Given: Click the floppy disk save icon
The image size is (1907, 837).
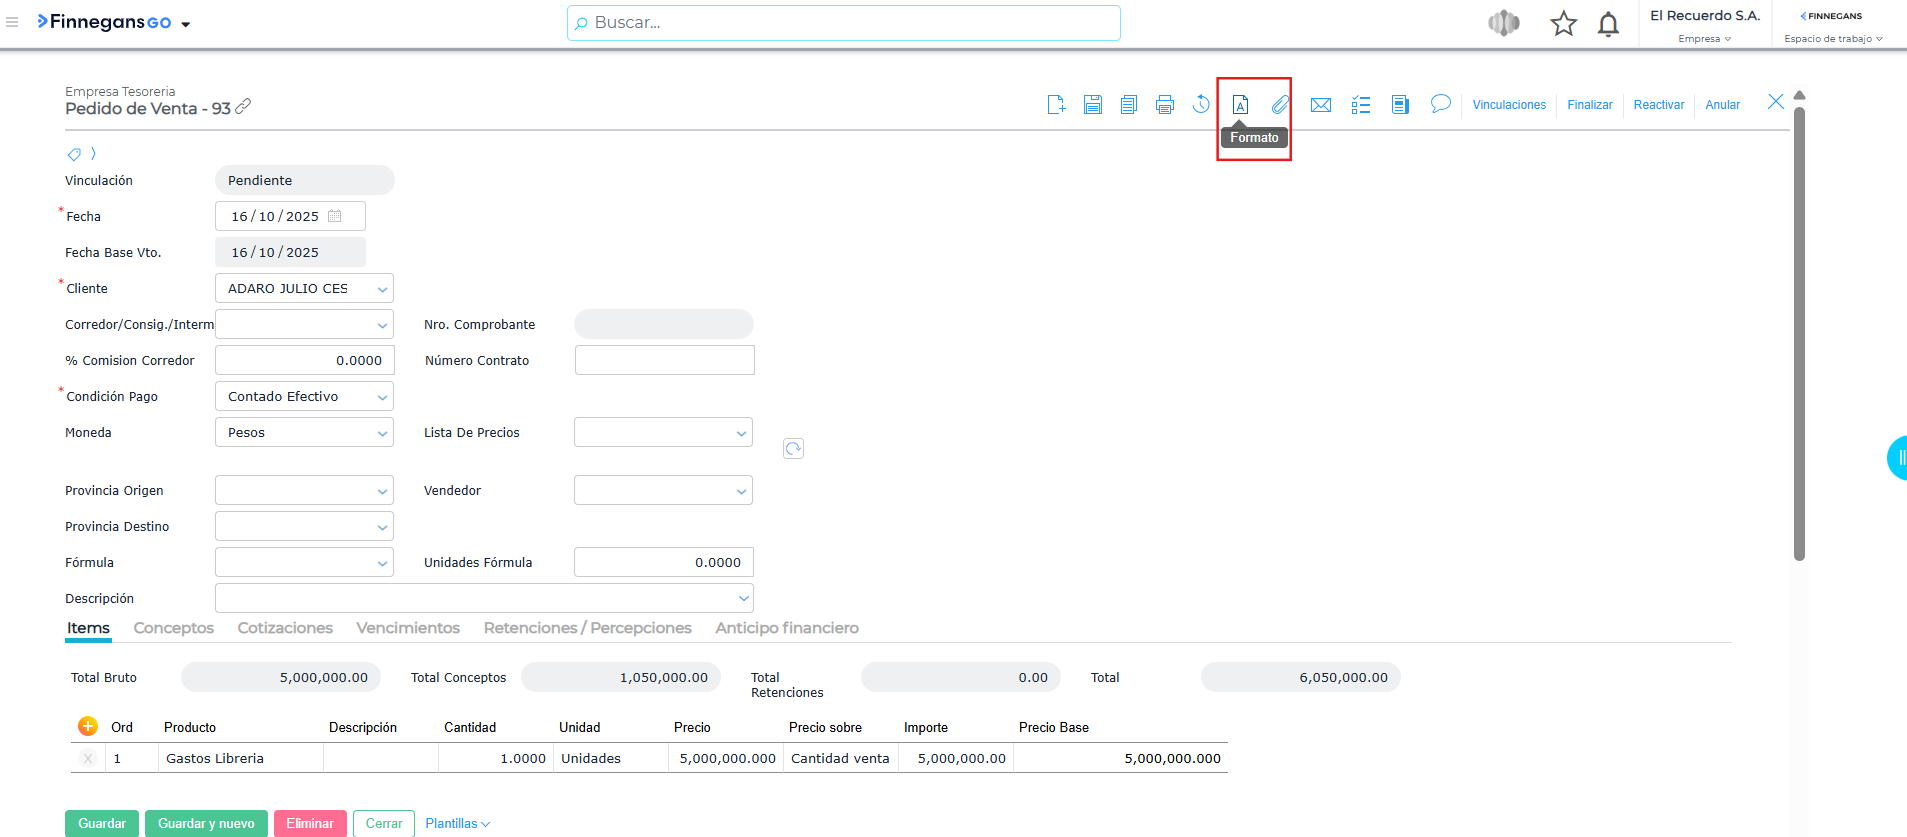Looking at the screenshot, I should [x=1092, y=105].
